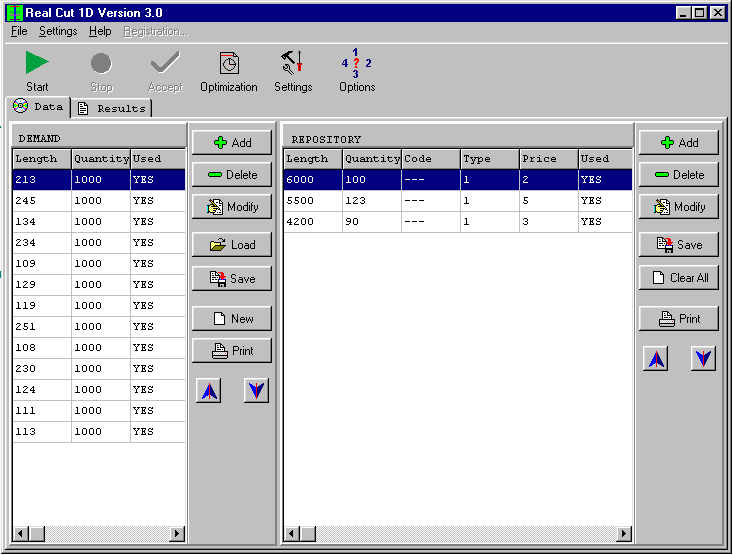
Task: Open the Help menu
Action: coord(100,31)
